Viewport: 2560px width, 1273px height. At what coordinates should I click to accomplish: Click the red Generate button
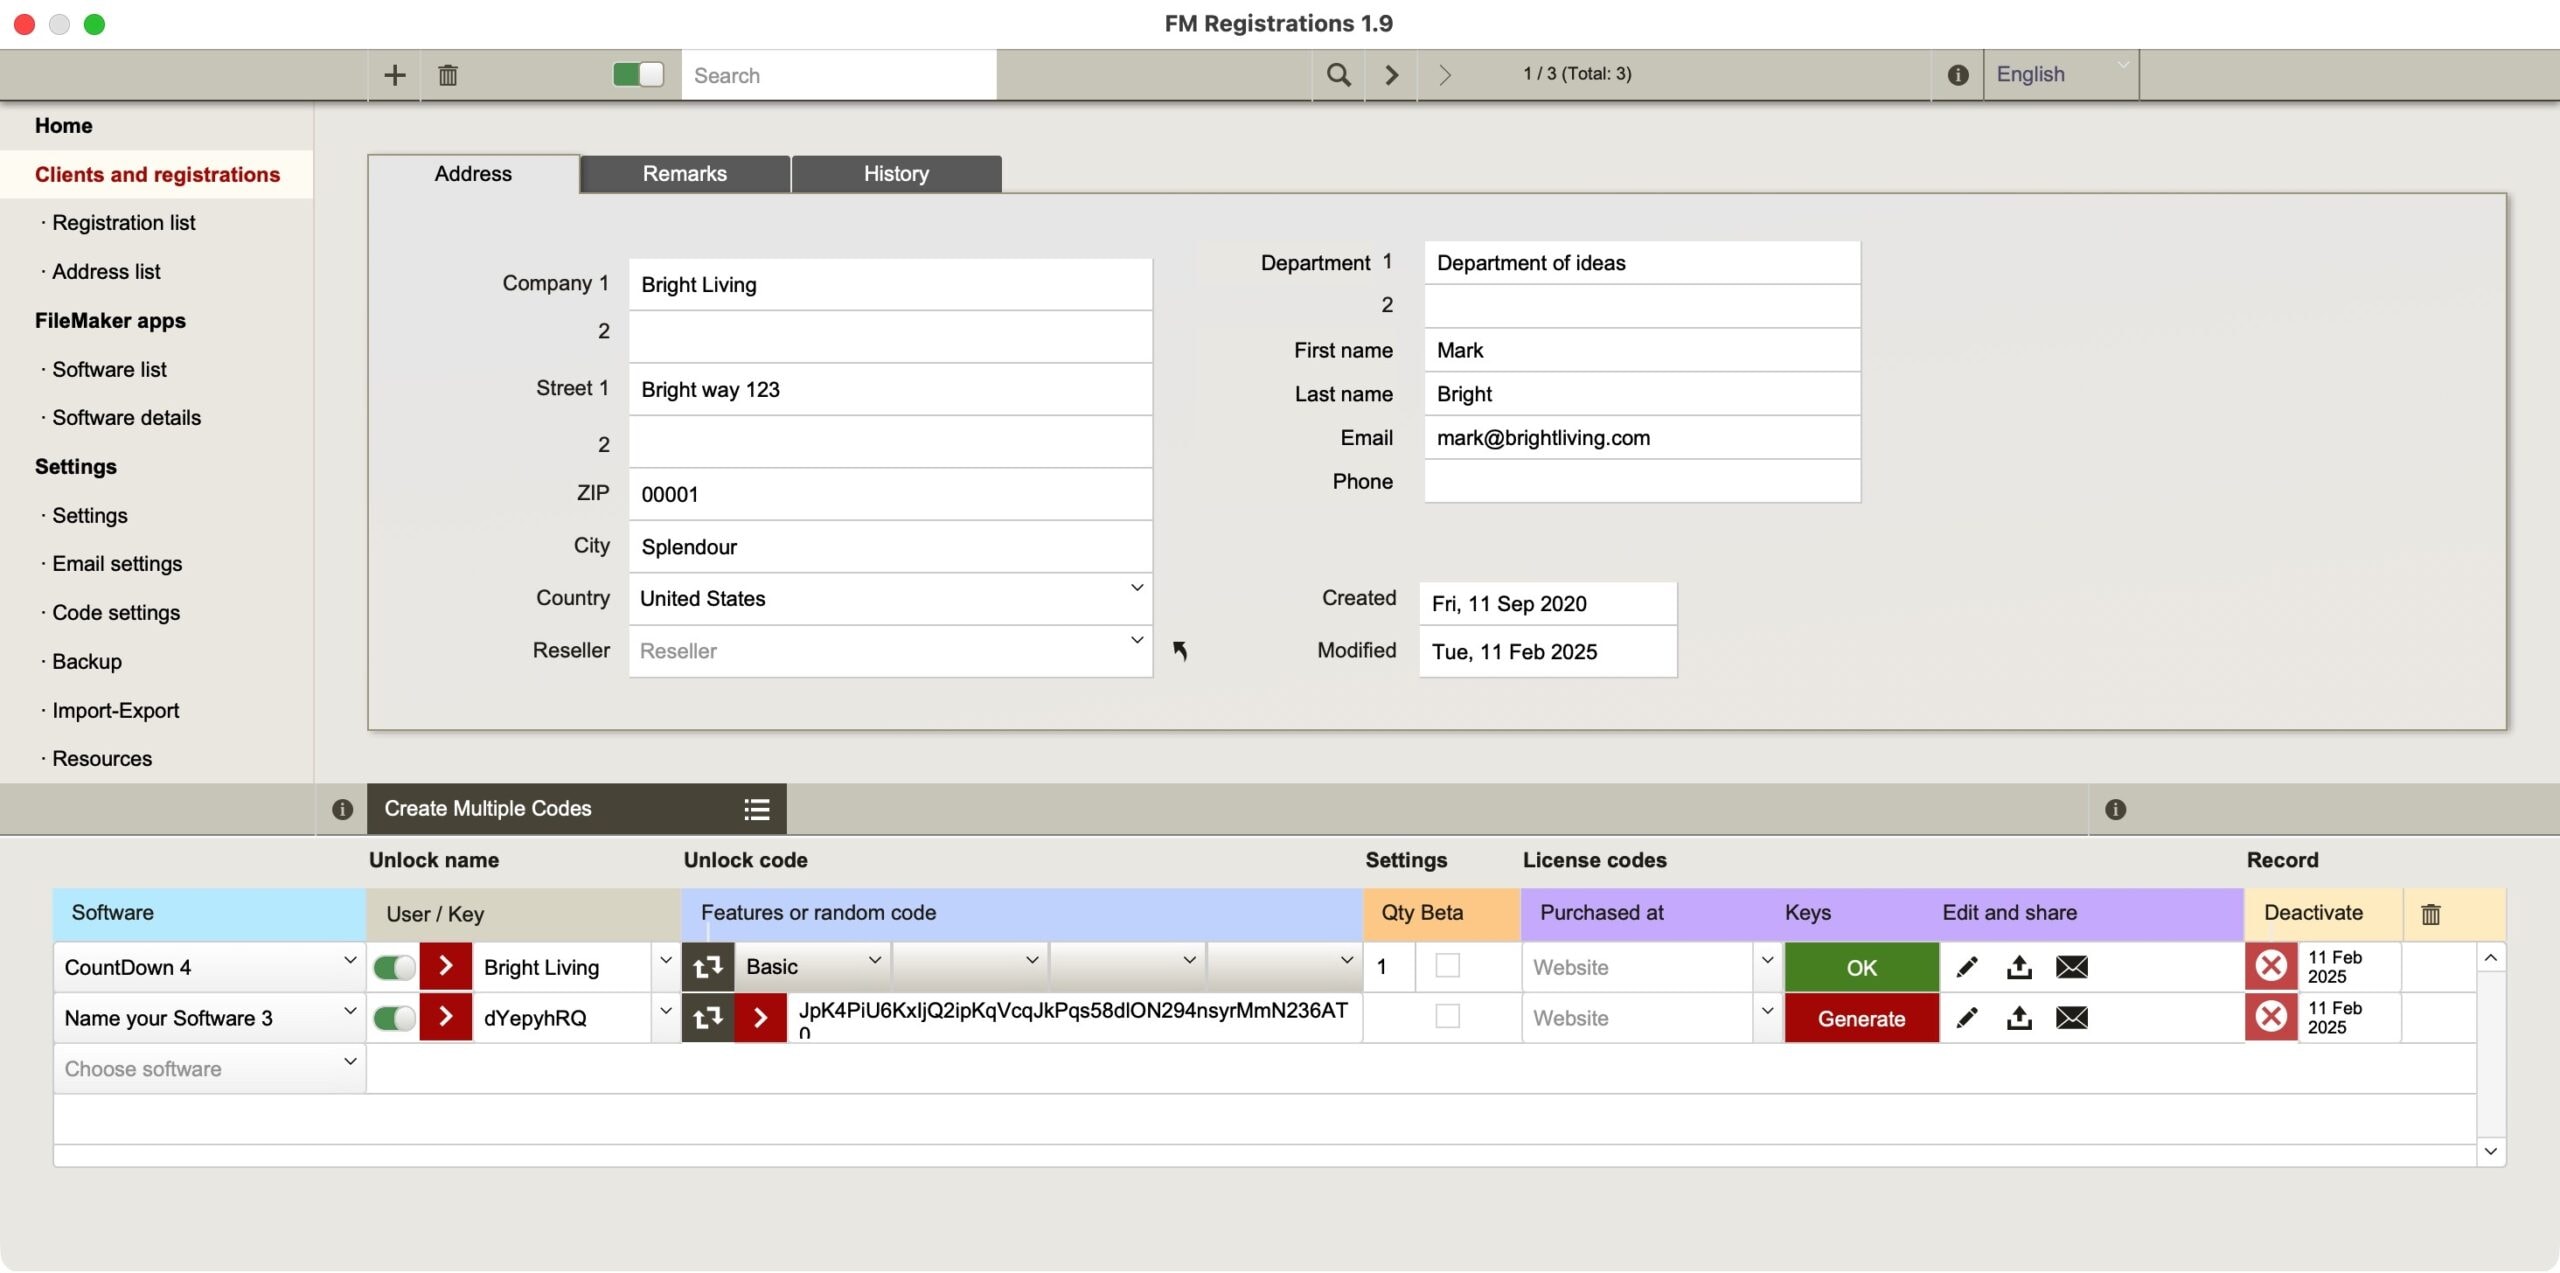click(1861, 1018)
